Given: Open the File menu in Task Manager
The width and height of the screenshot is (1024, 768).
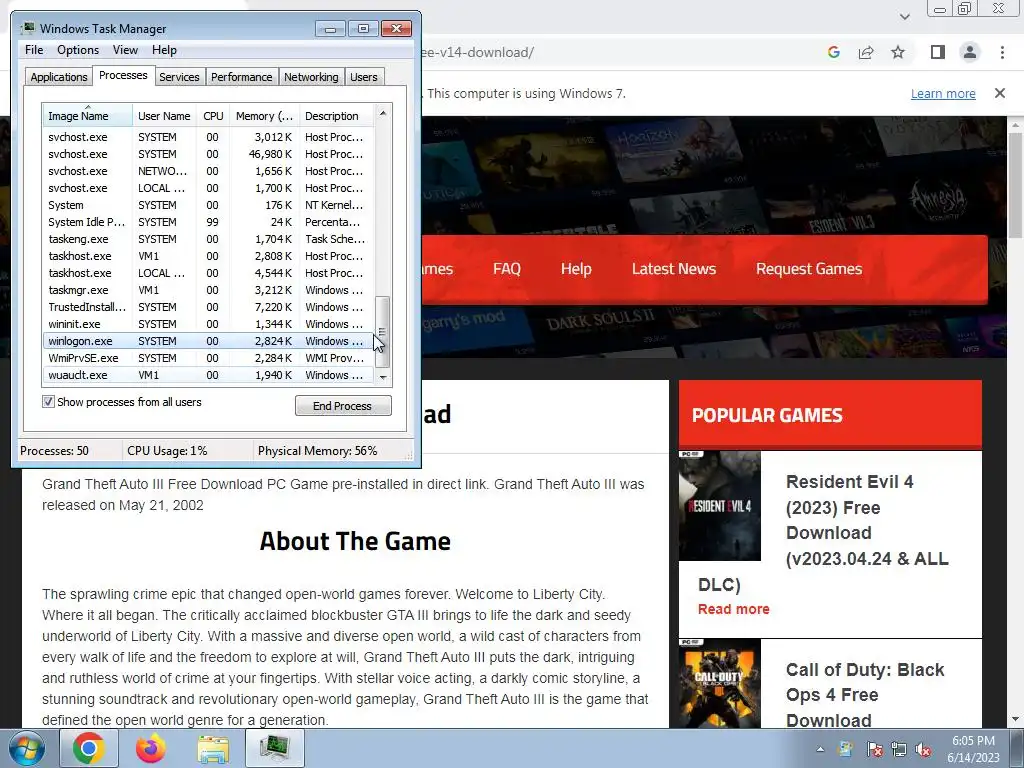Looking at the screenshot, I should click(x=34, y=50).
